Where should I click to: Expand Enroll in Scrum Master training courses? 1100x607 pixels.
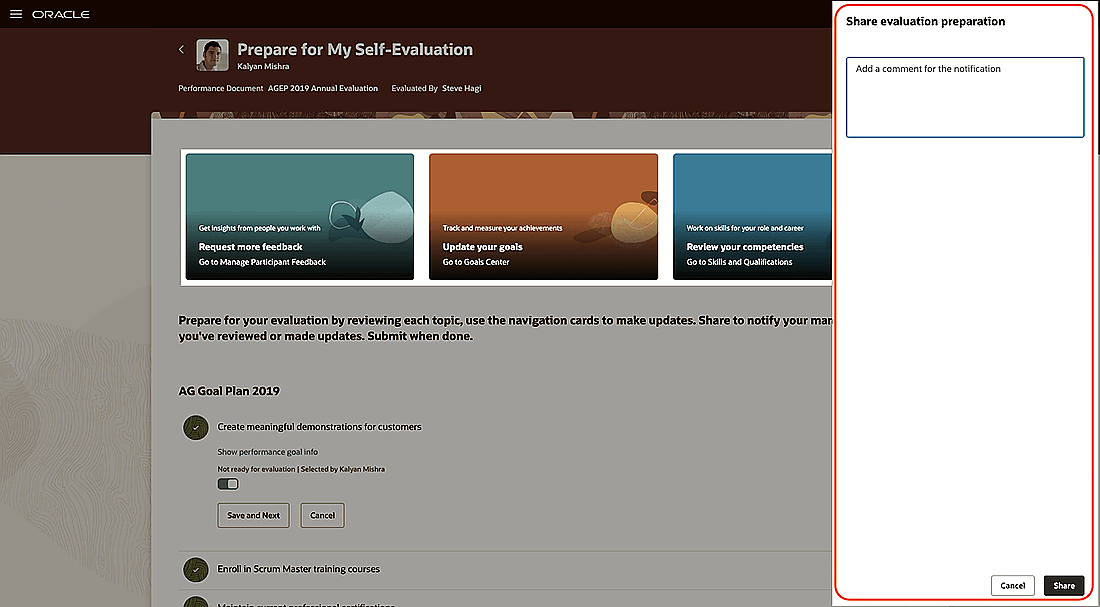click(298, 569)
